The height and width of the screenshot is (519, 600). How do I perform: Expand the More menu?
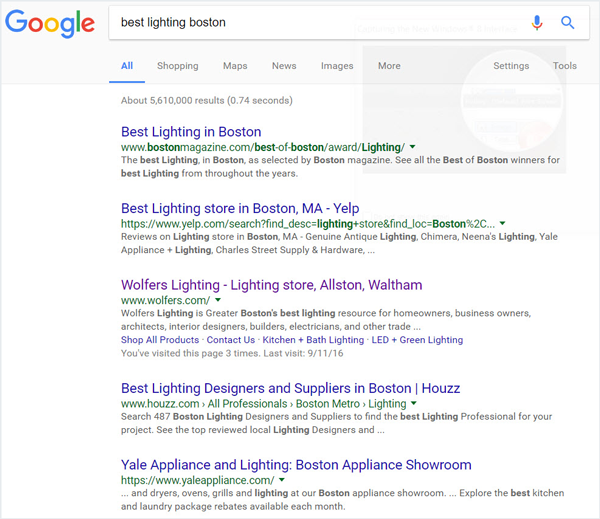point(389,66)
